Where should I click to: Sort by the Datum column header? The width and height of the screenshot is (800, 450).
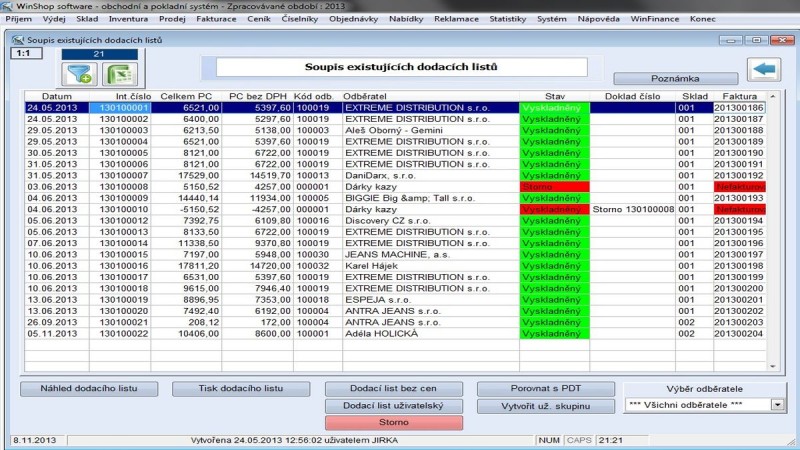pos(56,96)
